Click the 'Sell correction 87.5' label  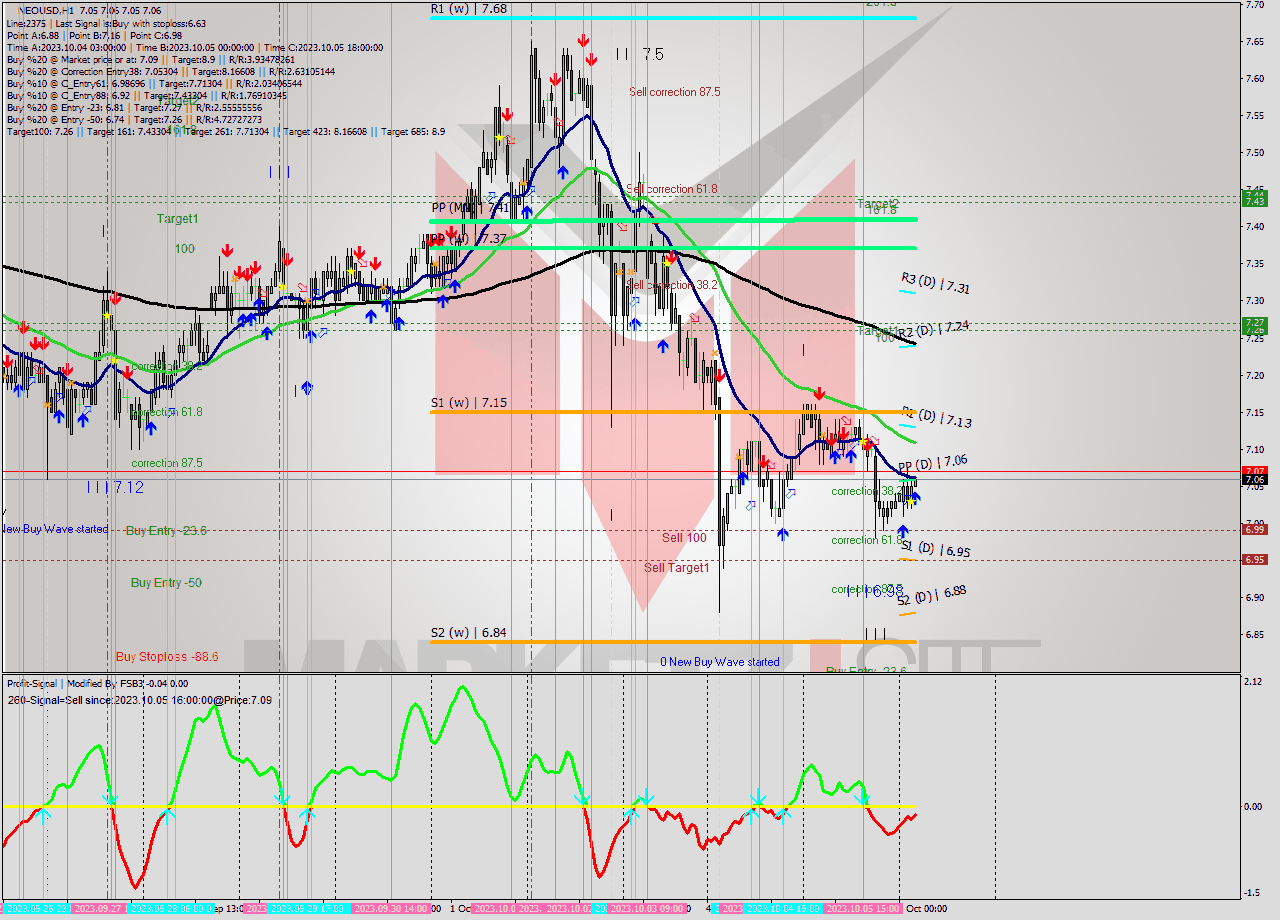pos(675,92)
